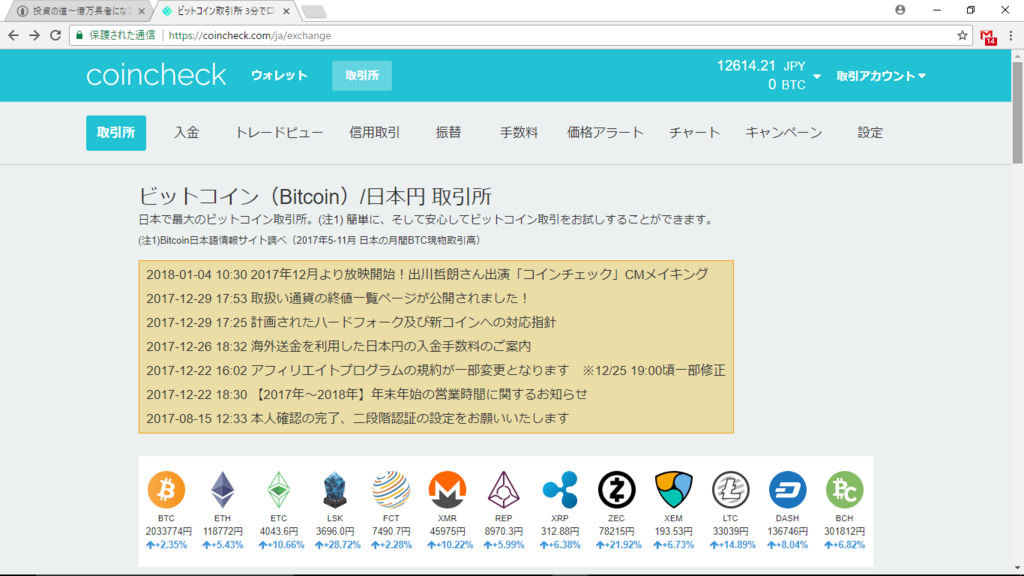1024x576 pixels.
Task: Expand the JPY/BTC balance dropdown arrow
Action: point(816,76)
